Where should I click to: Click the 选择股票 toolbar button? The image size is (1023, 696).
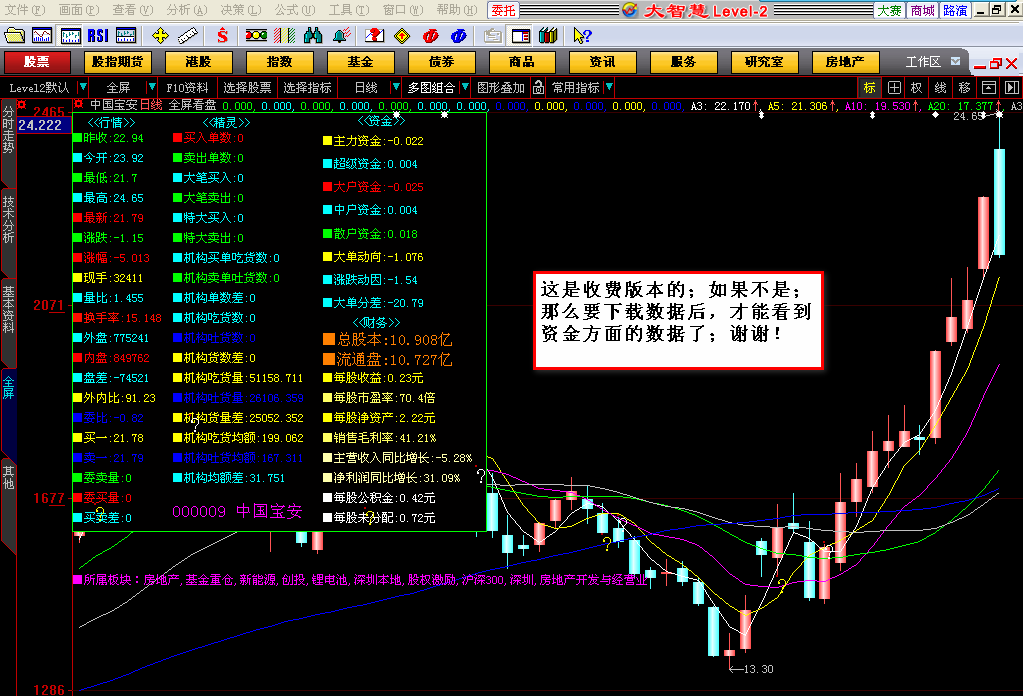coord(247,87)
